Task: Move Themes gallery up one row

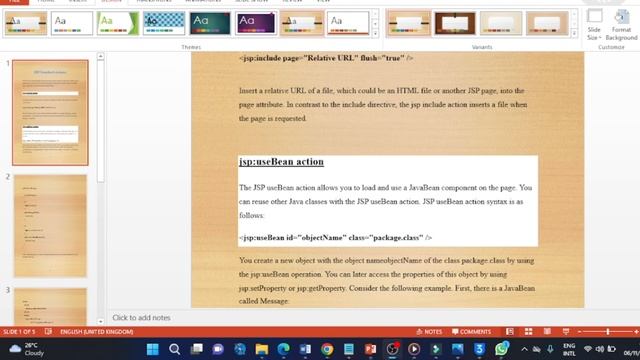Action: tap(375, 15)
